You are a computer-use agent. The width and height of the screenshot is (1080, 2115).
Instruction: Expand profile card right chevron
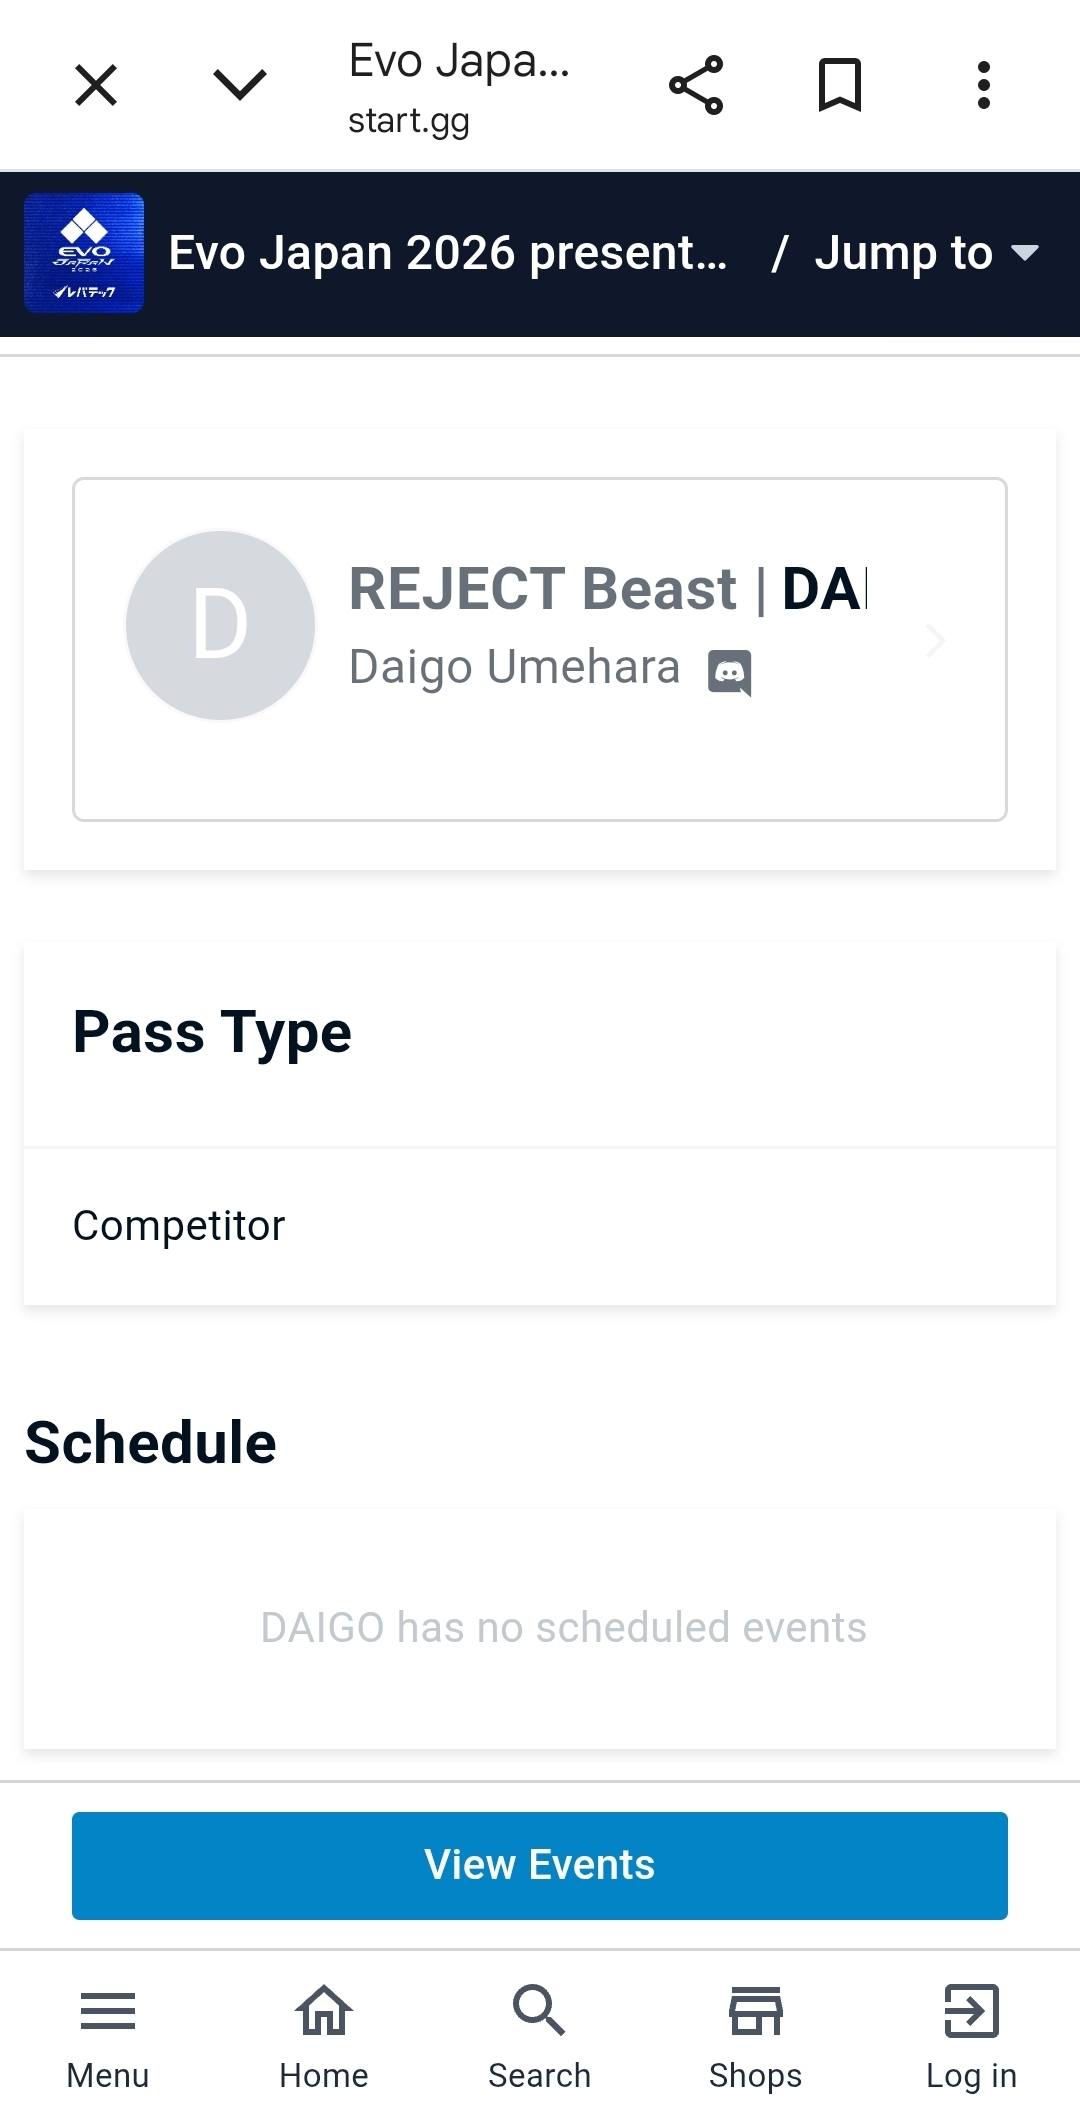click(935, 641)
